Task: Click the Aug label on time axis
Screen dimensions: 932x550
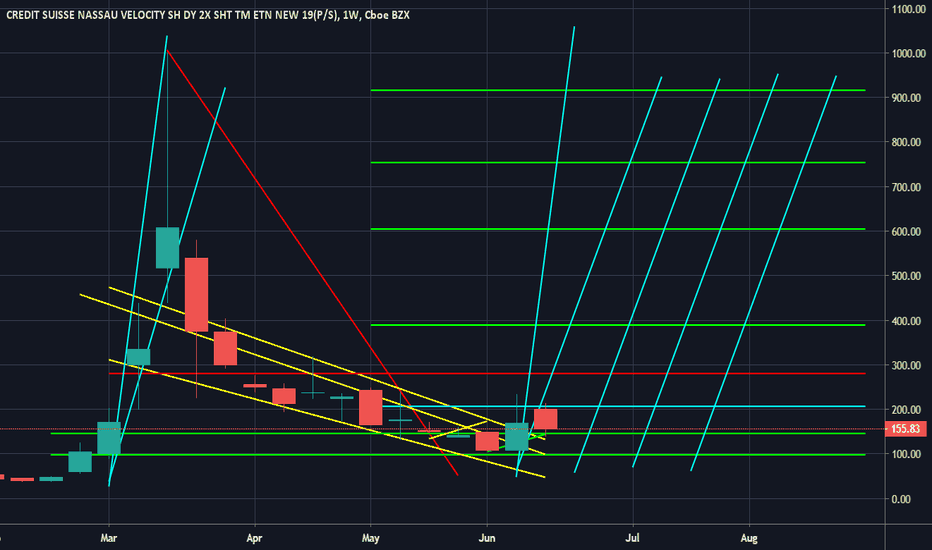Action: [x=749, y=538]
